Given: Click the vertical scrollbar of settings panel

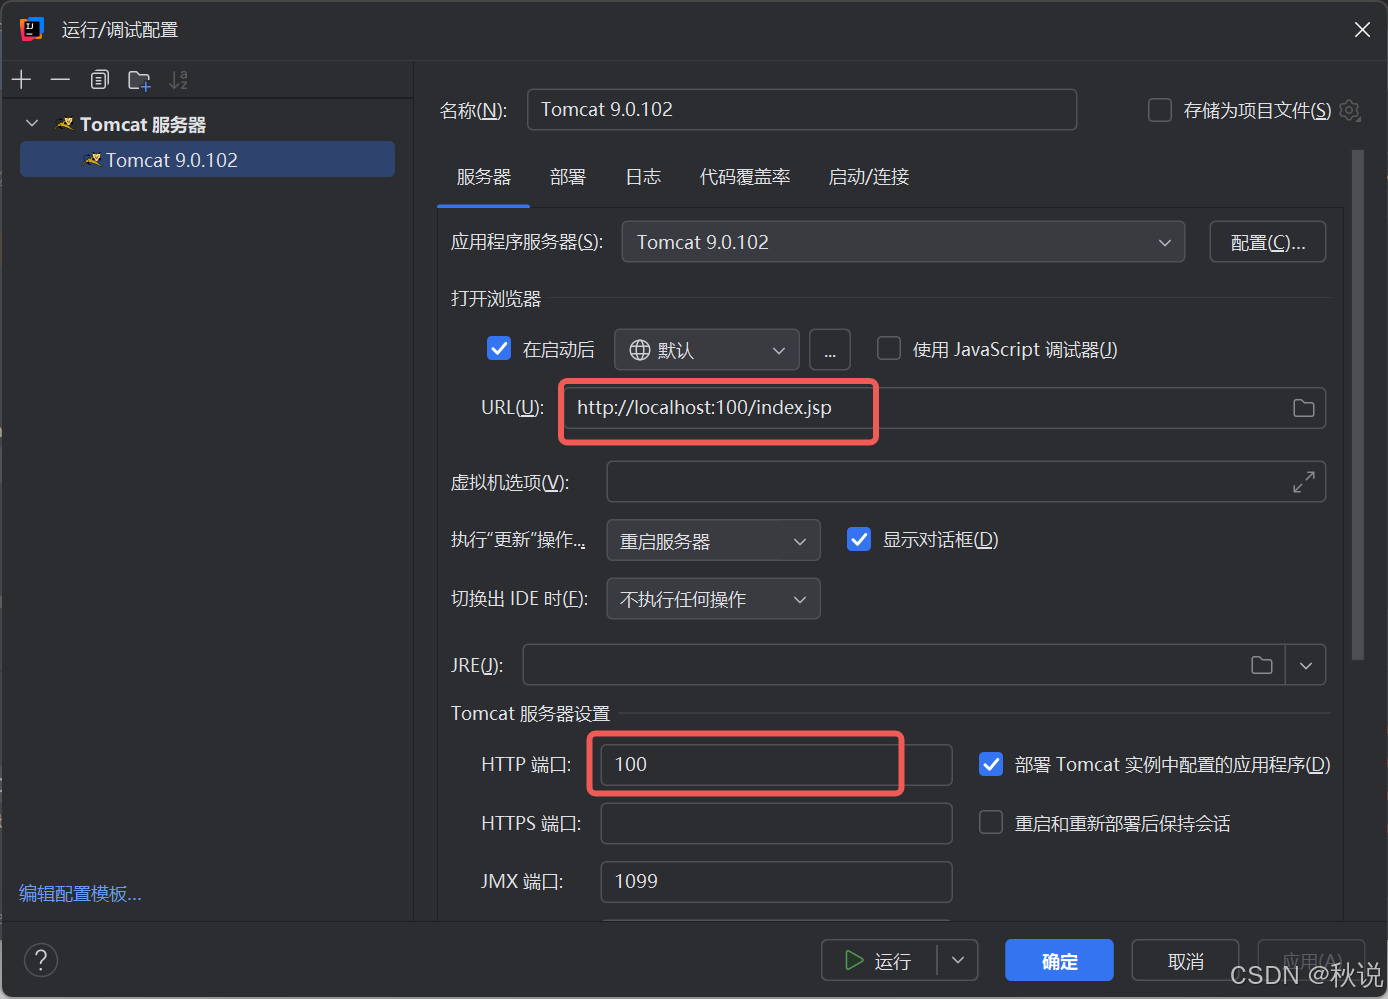Looking at the screenshot, I should tap(1357, 405).
